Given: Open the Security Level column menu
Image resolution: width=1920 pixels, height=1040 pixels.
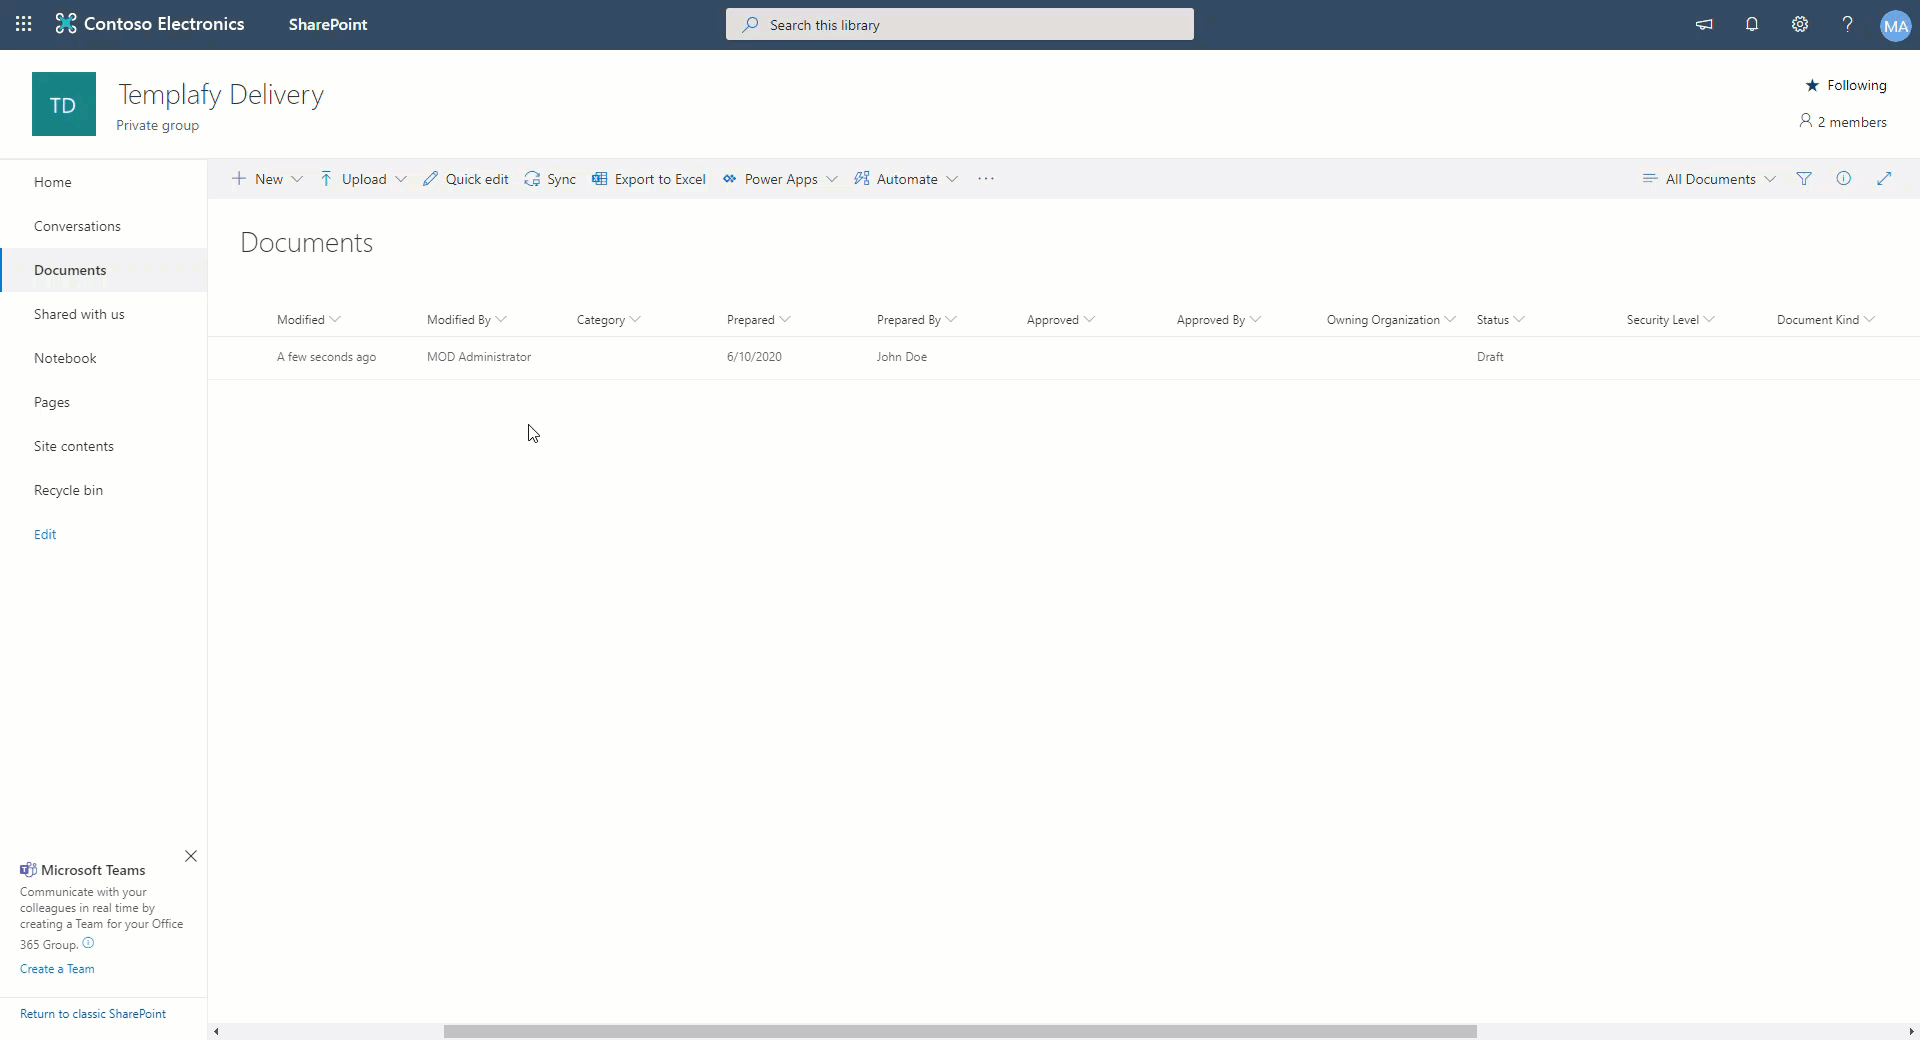Looking at the screenshot, I should tap(1670, 320).
